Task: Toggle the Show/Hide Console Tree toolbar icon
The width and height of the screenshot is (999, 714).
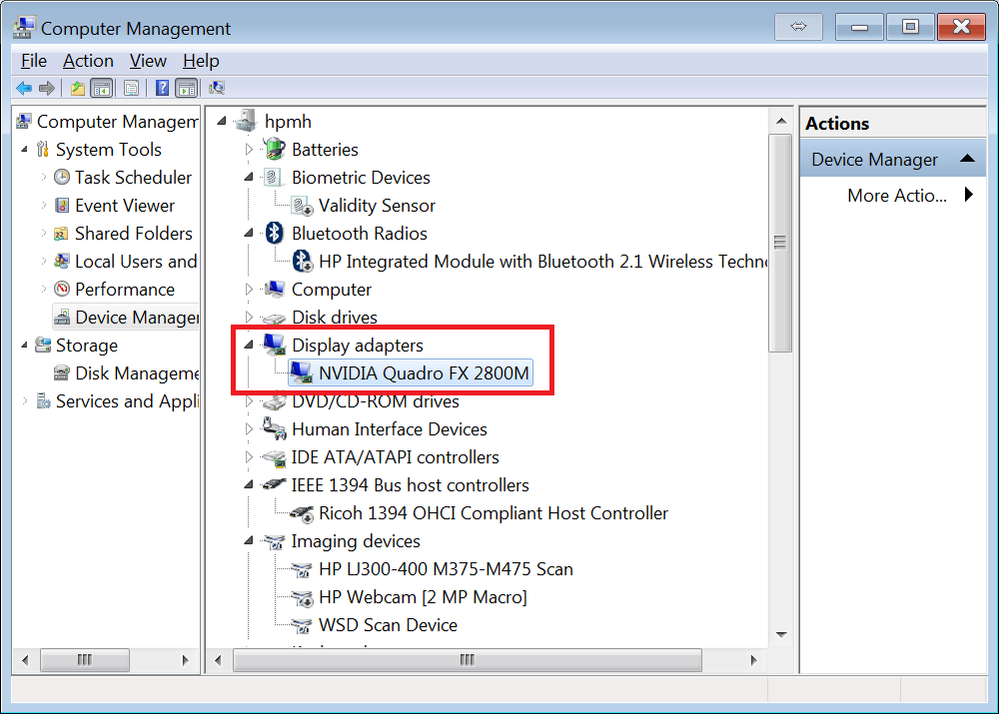Action: click(x=102, y=88)
